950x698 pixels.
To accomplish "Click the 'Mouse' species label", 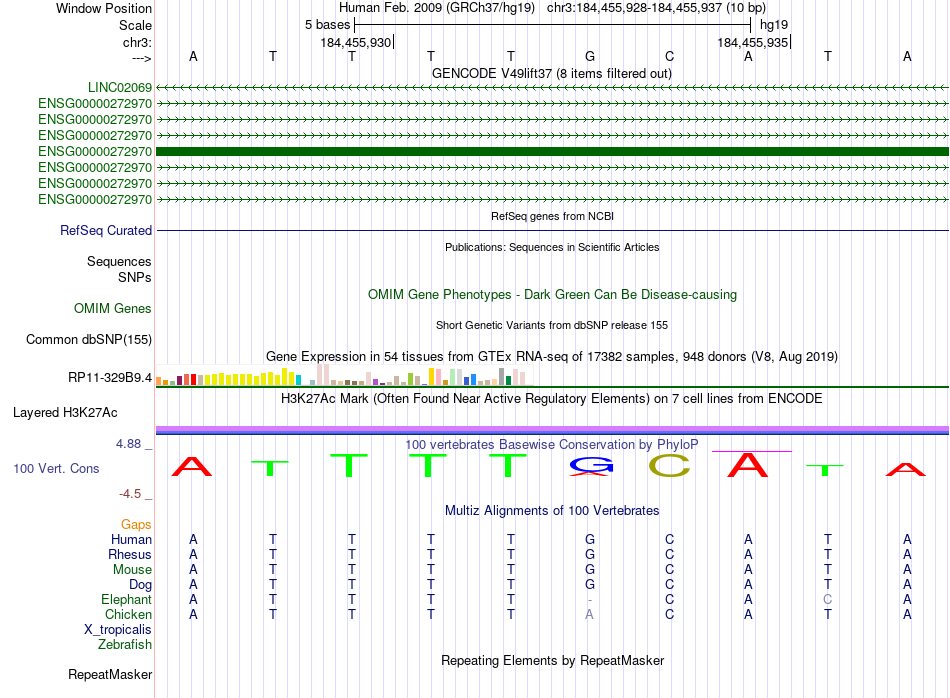I will coord(132,570).
